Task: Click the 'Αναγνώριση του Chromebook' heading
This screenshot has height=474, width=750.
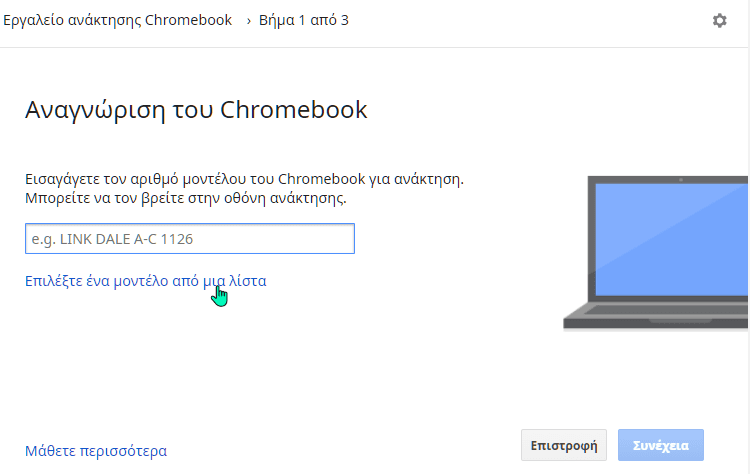Action: coord(196,110)
